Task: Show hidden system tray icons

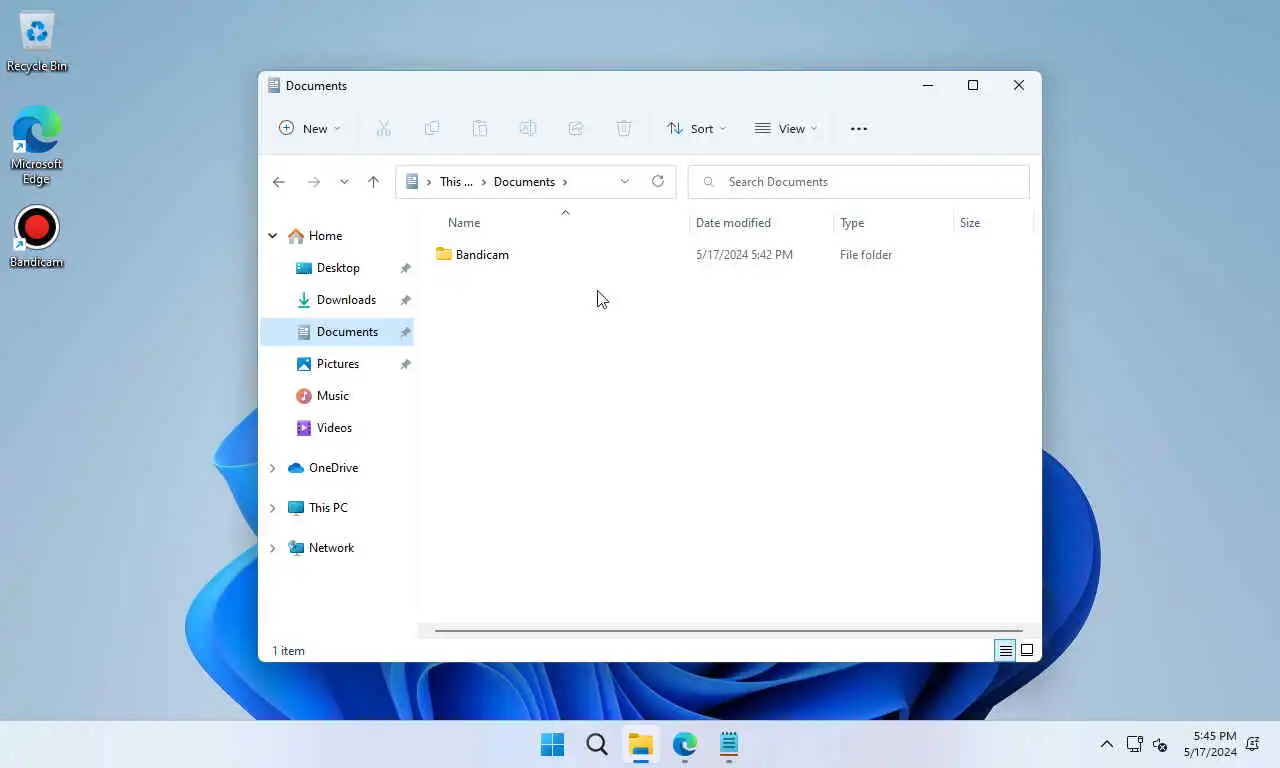Action: click(1107, 744)
